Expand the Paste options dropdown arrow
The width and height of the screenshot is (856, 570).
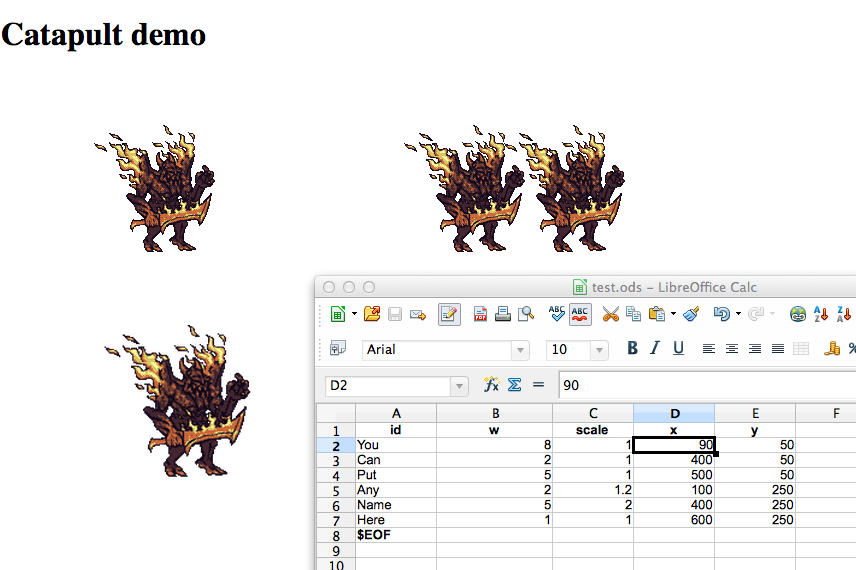point(673,314)
